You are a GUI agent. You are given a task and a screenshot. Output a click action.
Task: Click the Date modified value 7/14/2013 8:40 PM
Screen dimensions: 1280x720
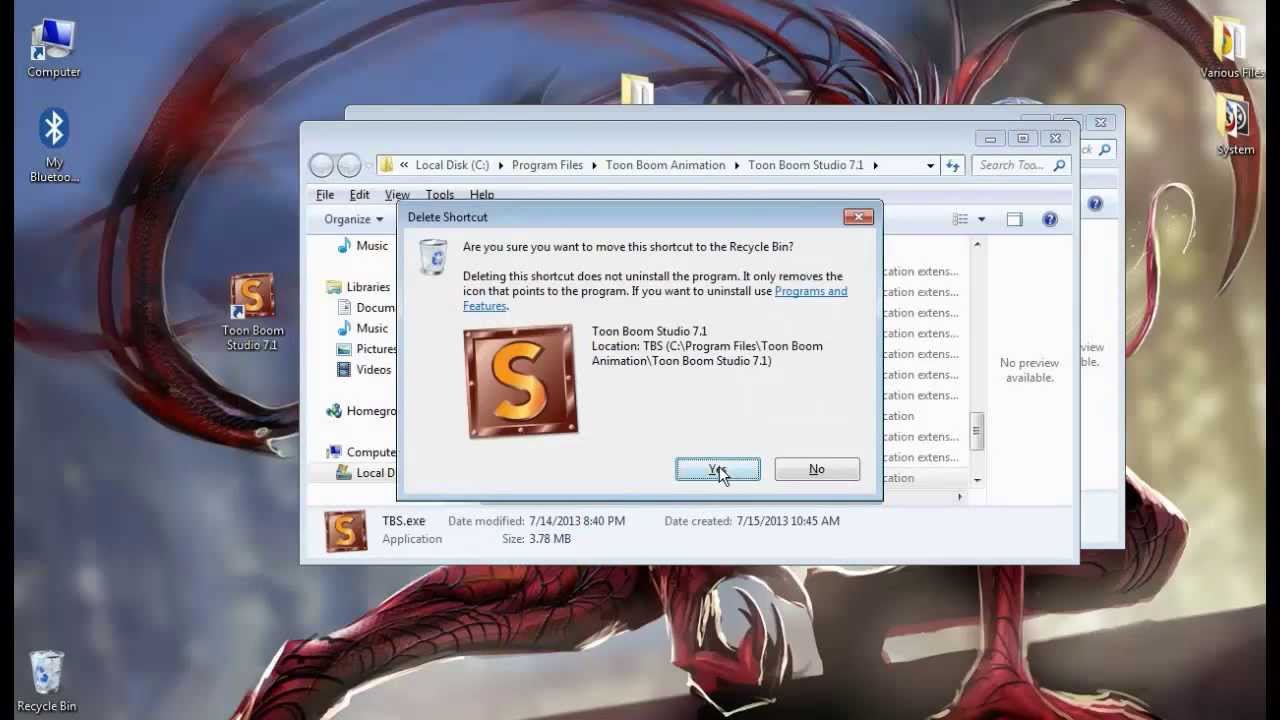click(x=577, y=521)
